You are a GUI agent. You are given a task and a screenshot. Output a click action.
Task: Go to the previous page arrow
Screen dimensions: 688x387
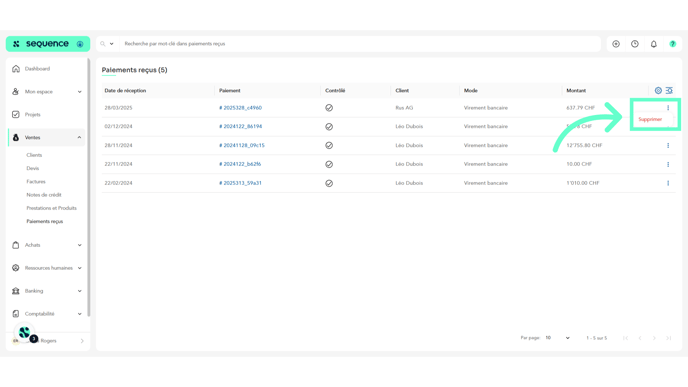tap(640, 338)
